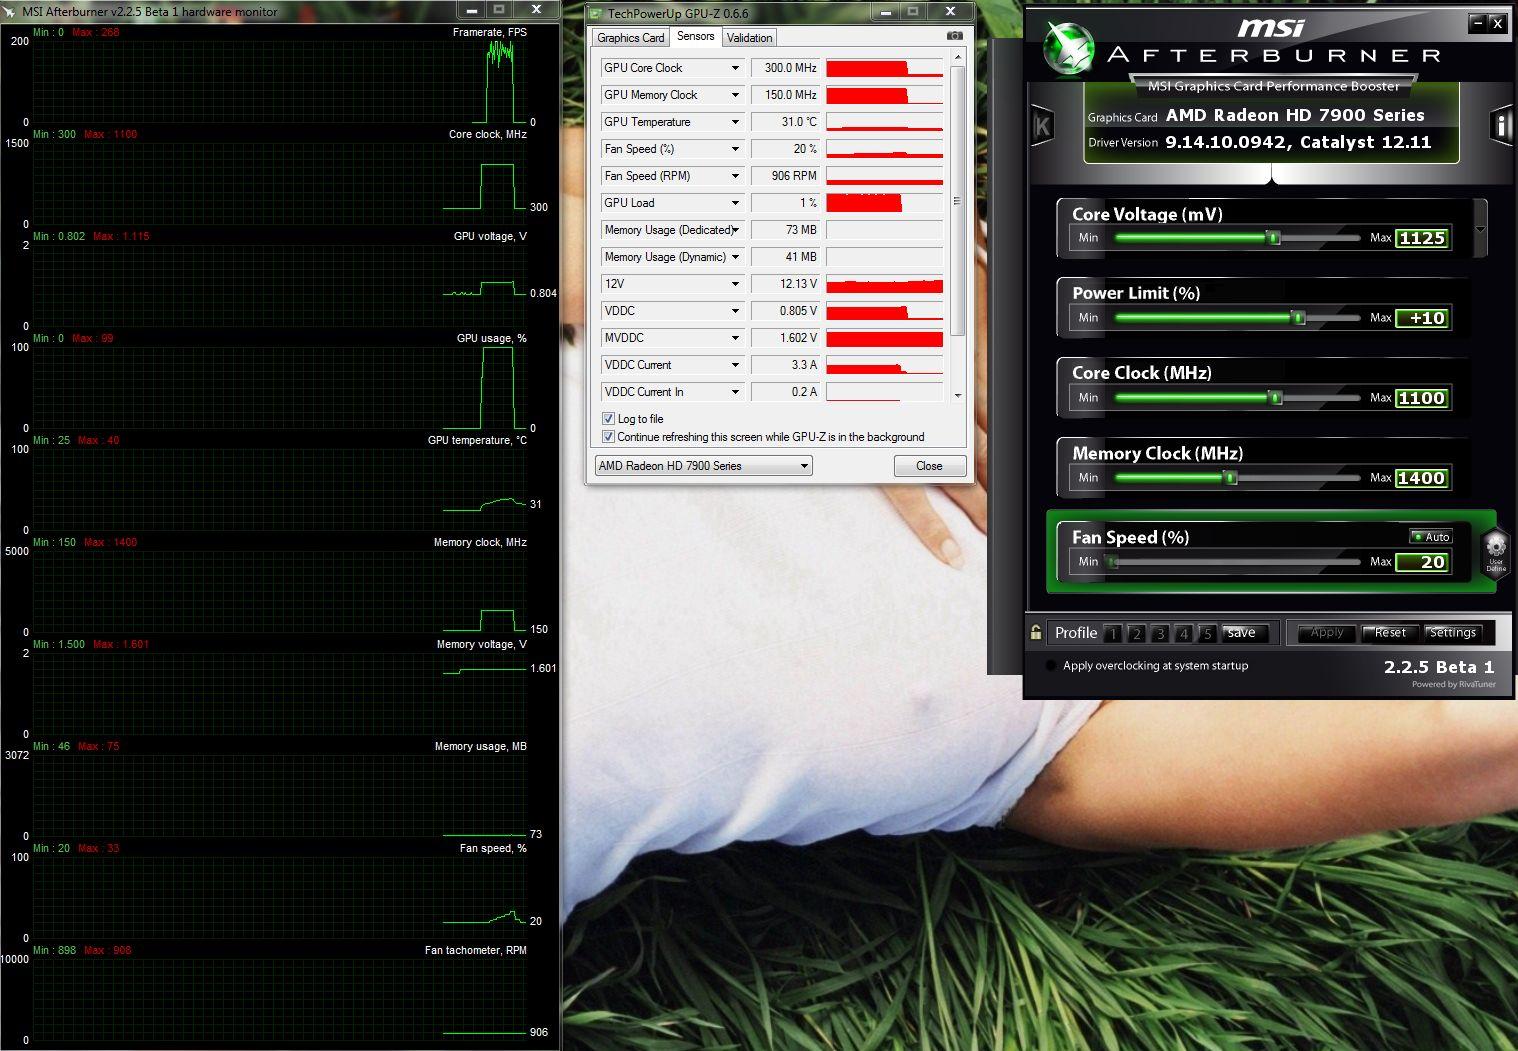Minimize the GPU-Z window
This screenshot has width=1518, height=1051.
click(x=885, y=11)
